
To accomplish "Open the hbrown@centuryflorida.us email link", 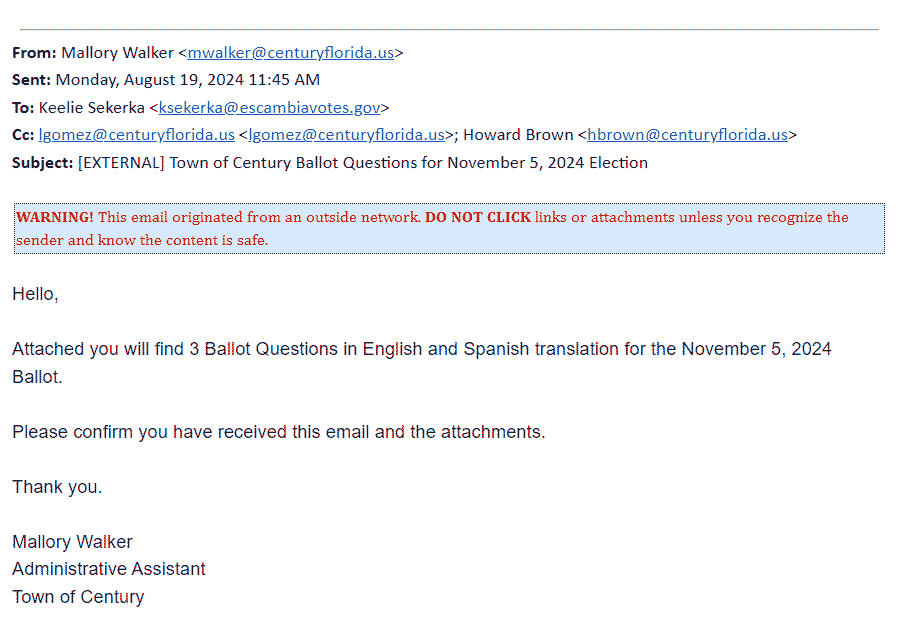I will tap(687, 135).
